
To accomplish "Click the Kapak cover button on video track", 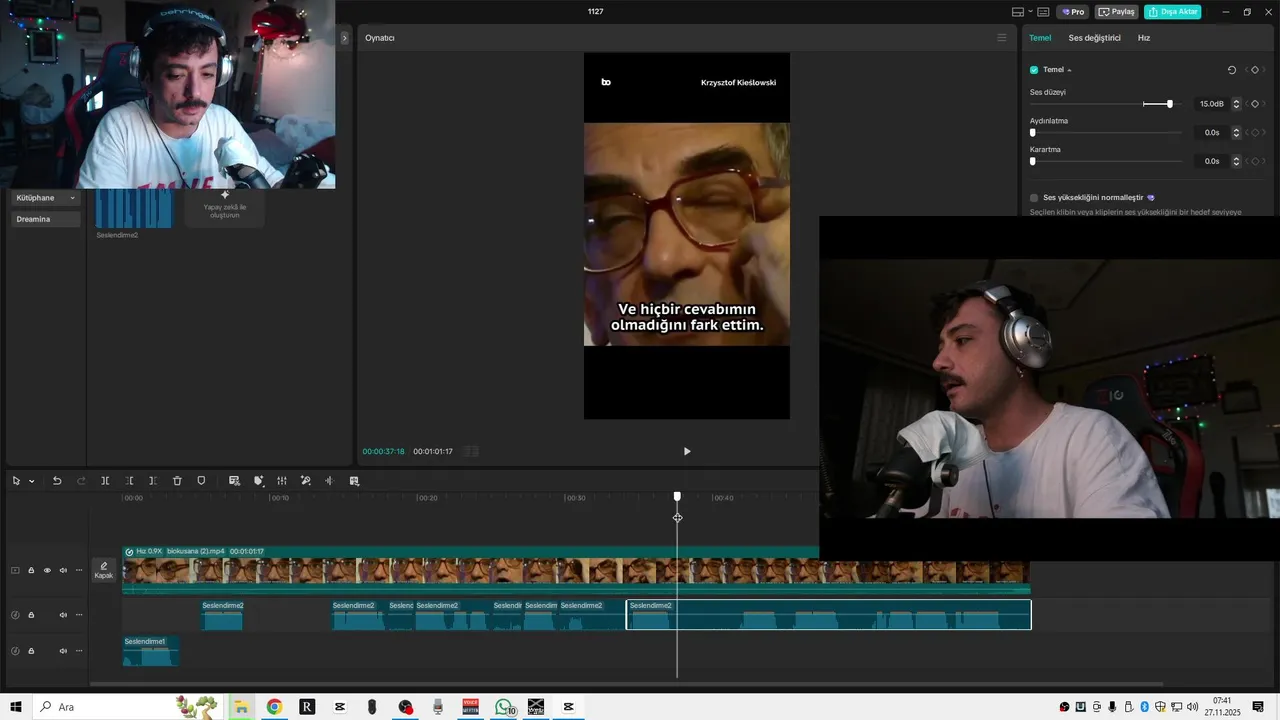I will pyautogui.click(x=104, y=570).
